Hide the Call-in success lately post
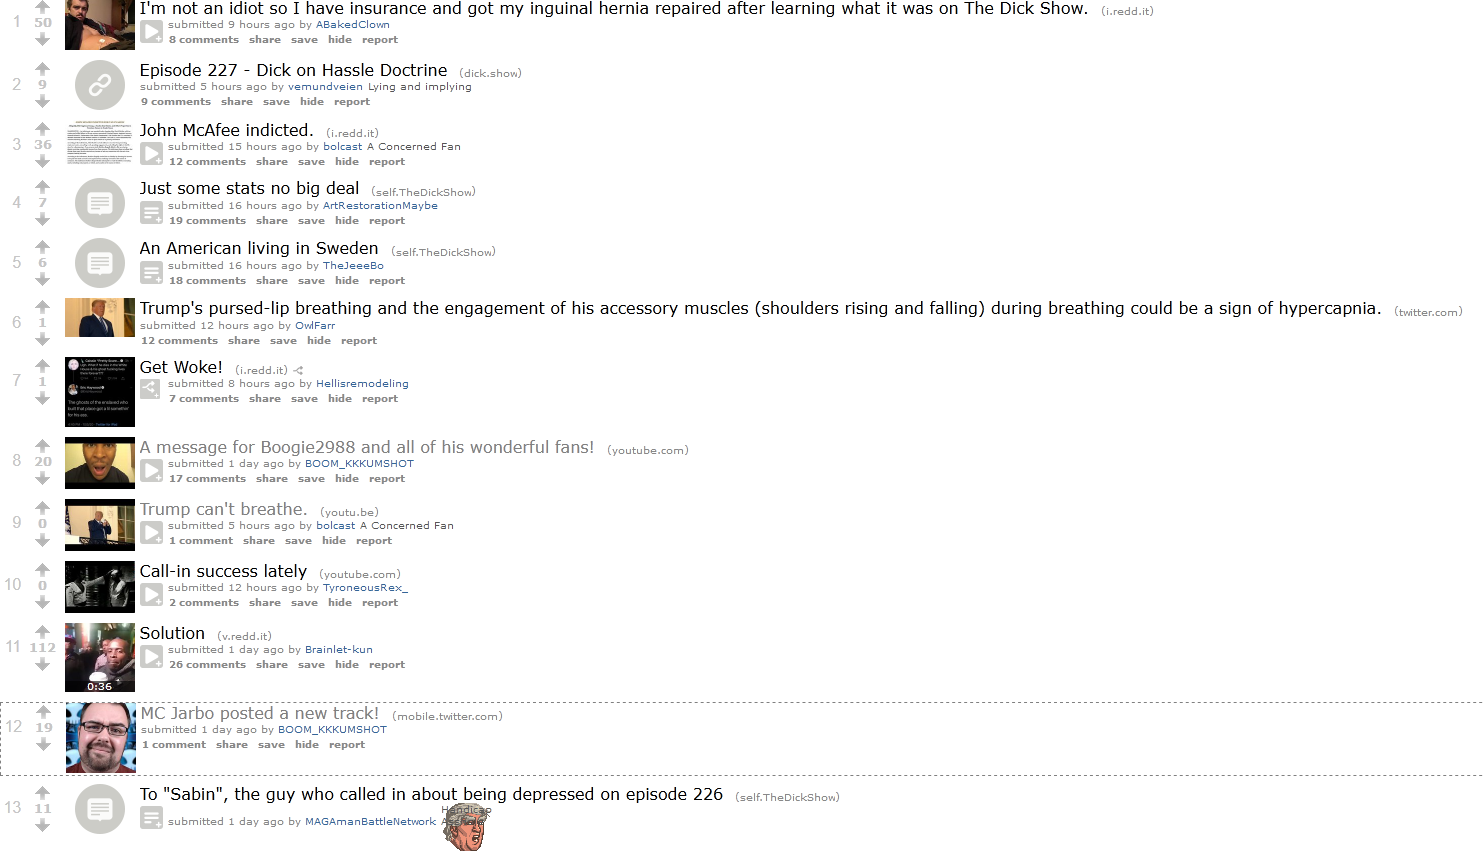This screenshot has width=1484, height=851. [340, 603]
